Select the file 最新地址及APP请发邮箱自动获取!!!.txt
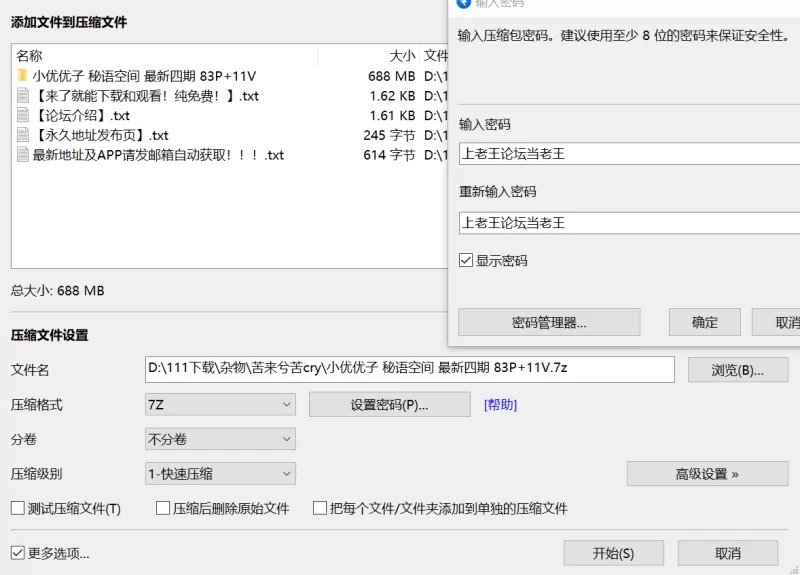 (x=230, y=155)
